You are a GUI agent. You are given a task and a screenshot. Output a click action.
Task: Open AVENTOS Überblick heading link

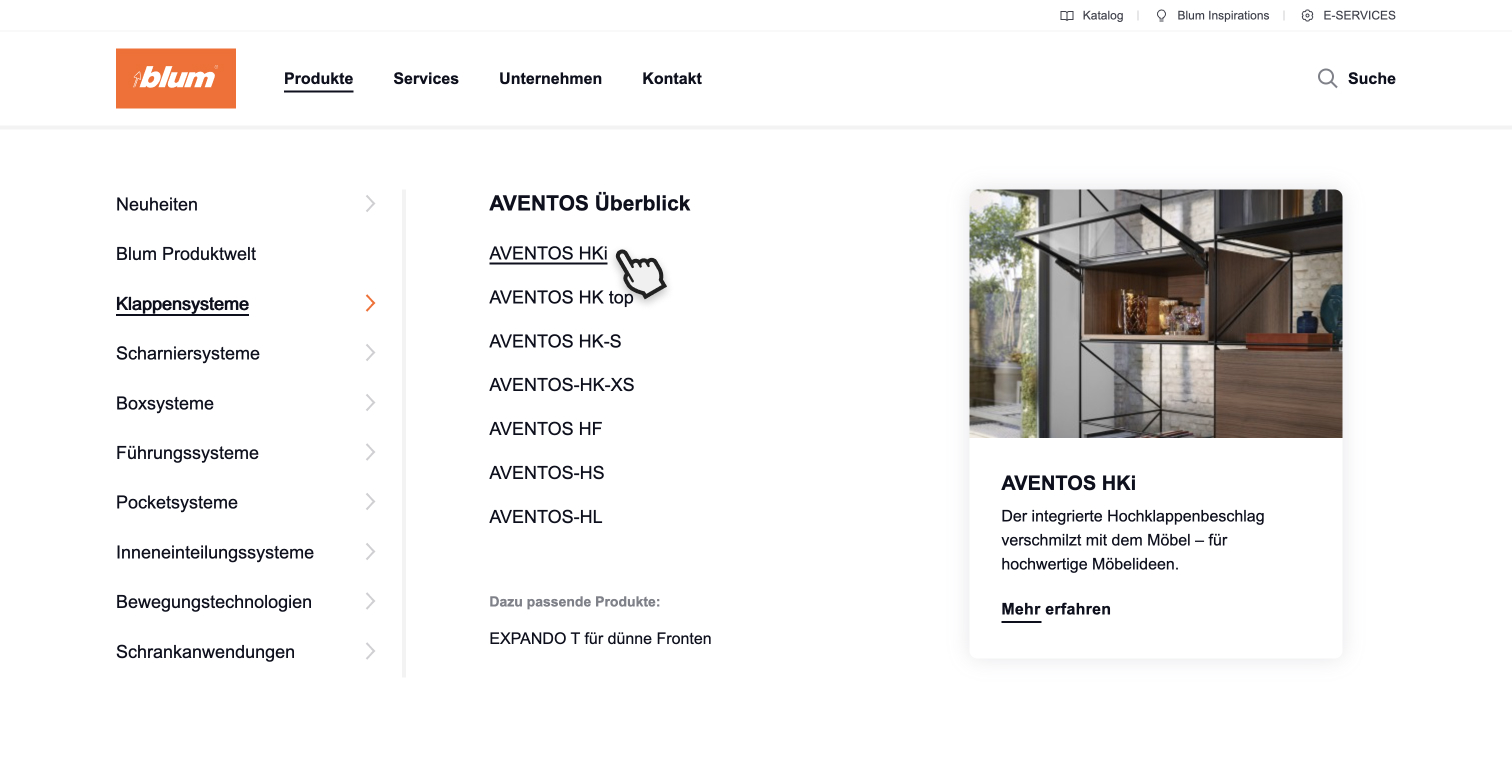coord(590,203)
